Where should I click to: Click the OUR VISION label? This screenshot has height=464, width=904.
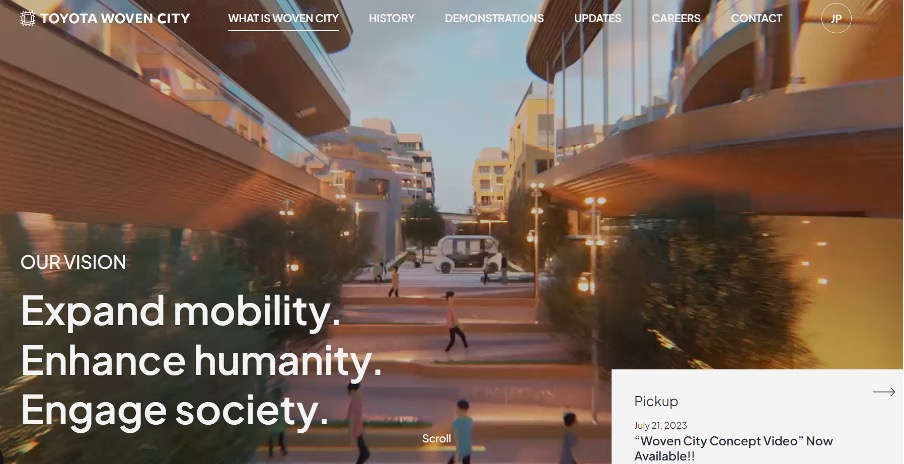73,262
